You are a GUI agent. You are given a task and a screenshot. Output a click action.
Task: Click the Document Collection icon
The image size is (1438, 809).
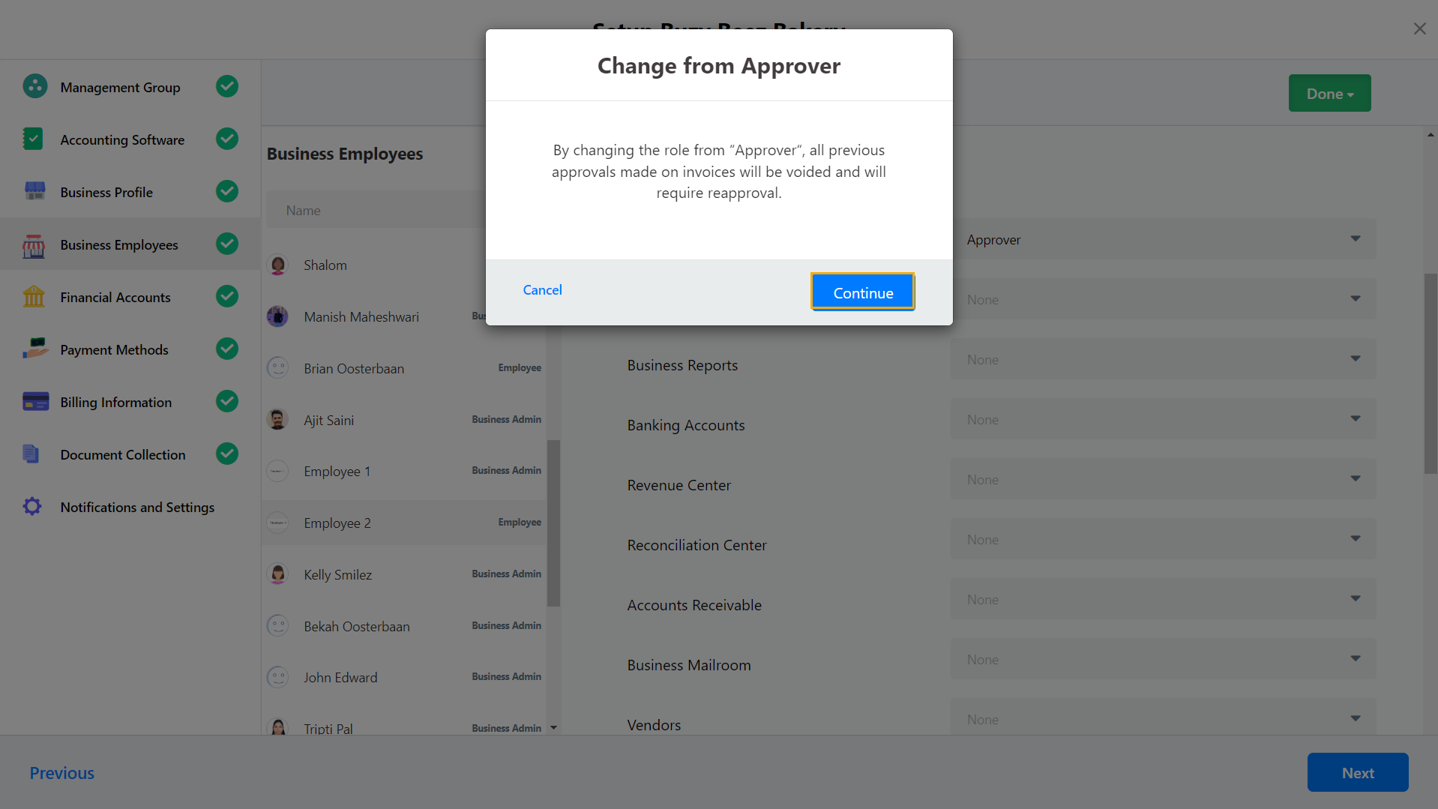coord(35,454)
